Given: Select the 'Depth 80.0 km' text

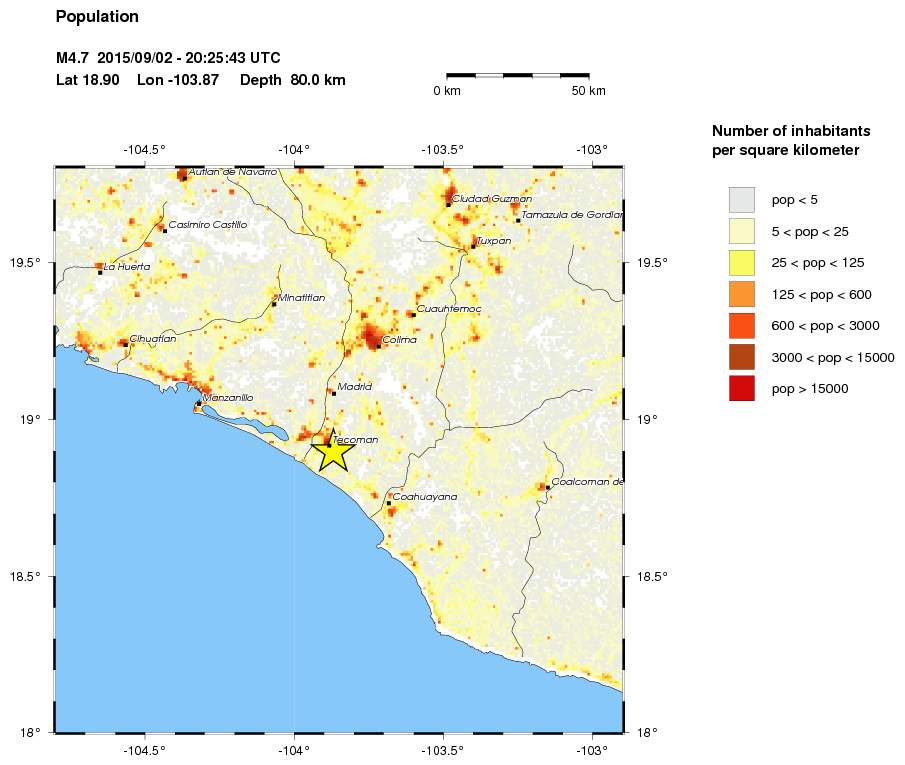Looking at the screenshot, I should [x=293, y=80].
